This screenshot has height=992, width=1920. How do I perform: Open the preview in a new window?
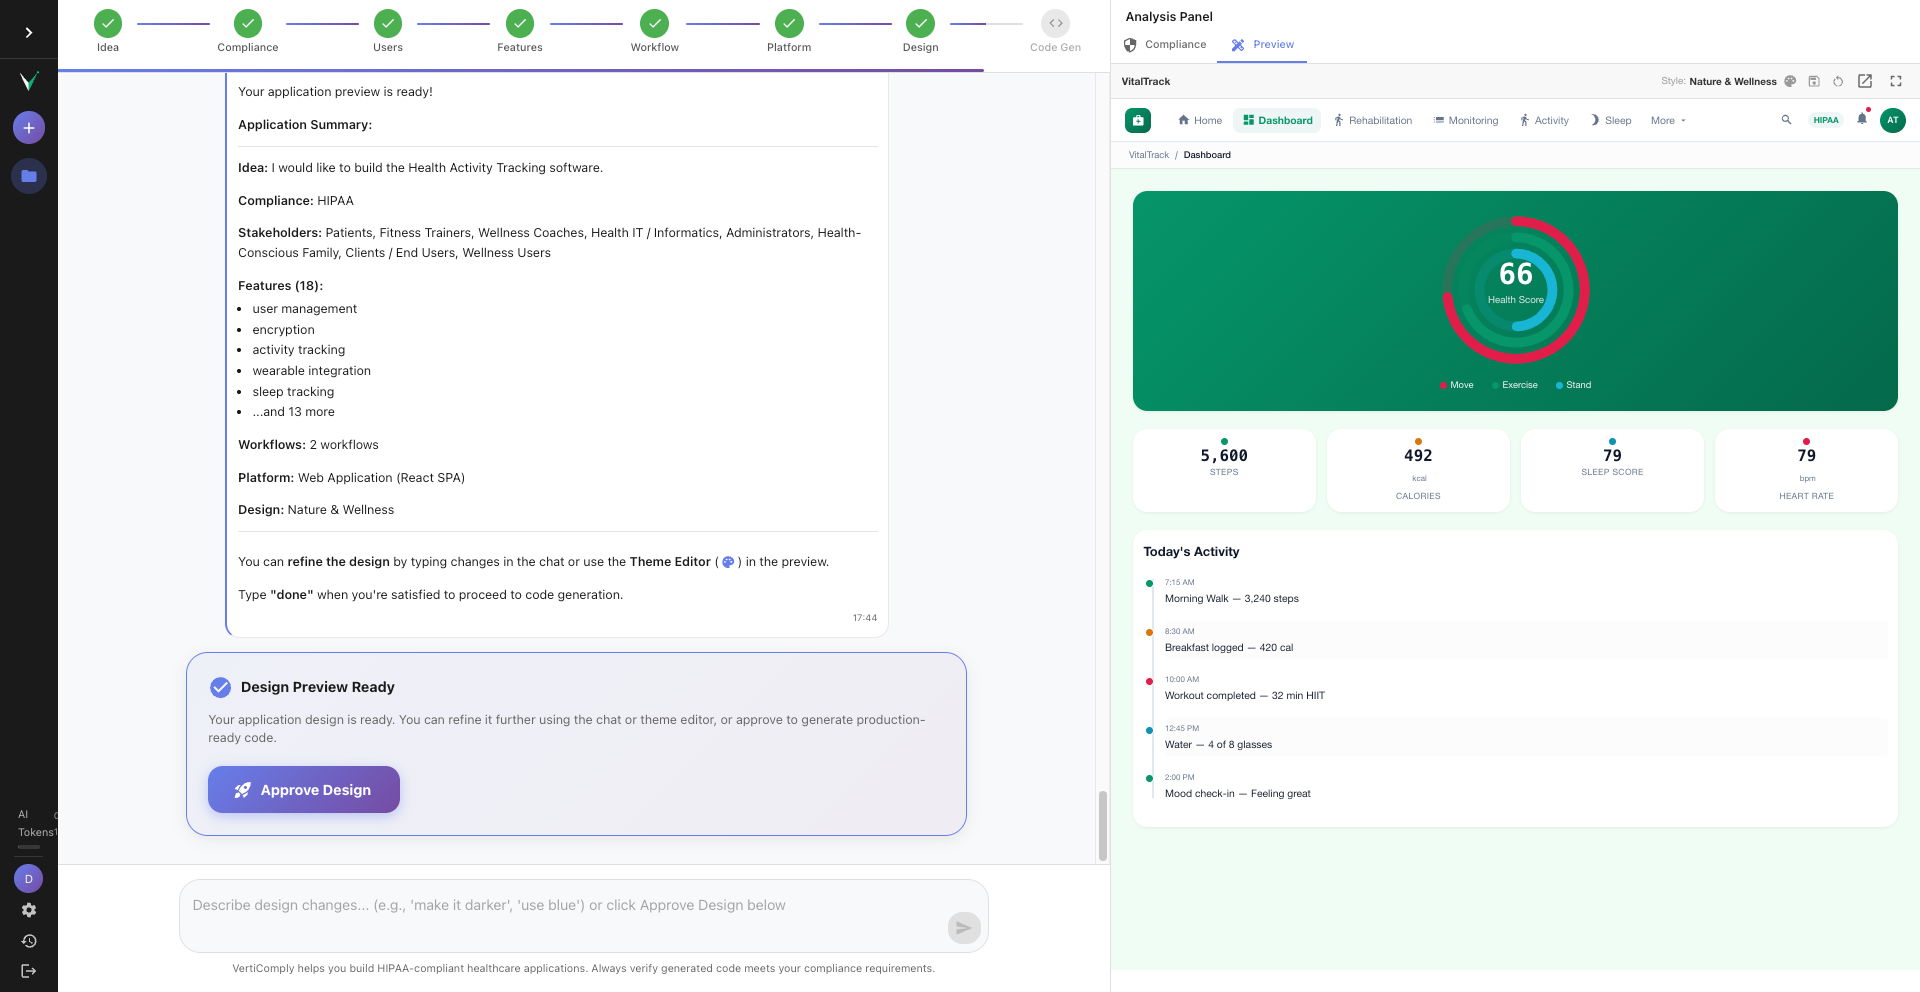1866,81
